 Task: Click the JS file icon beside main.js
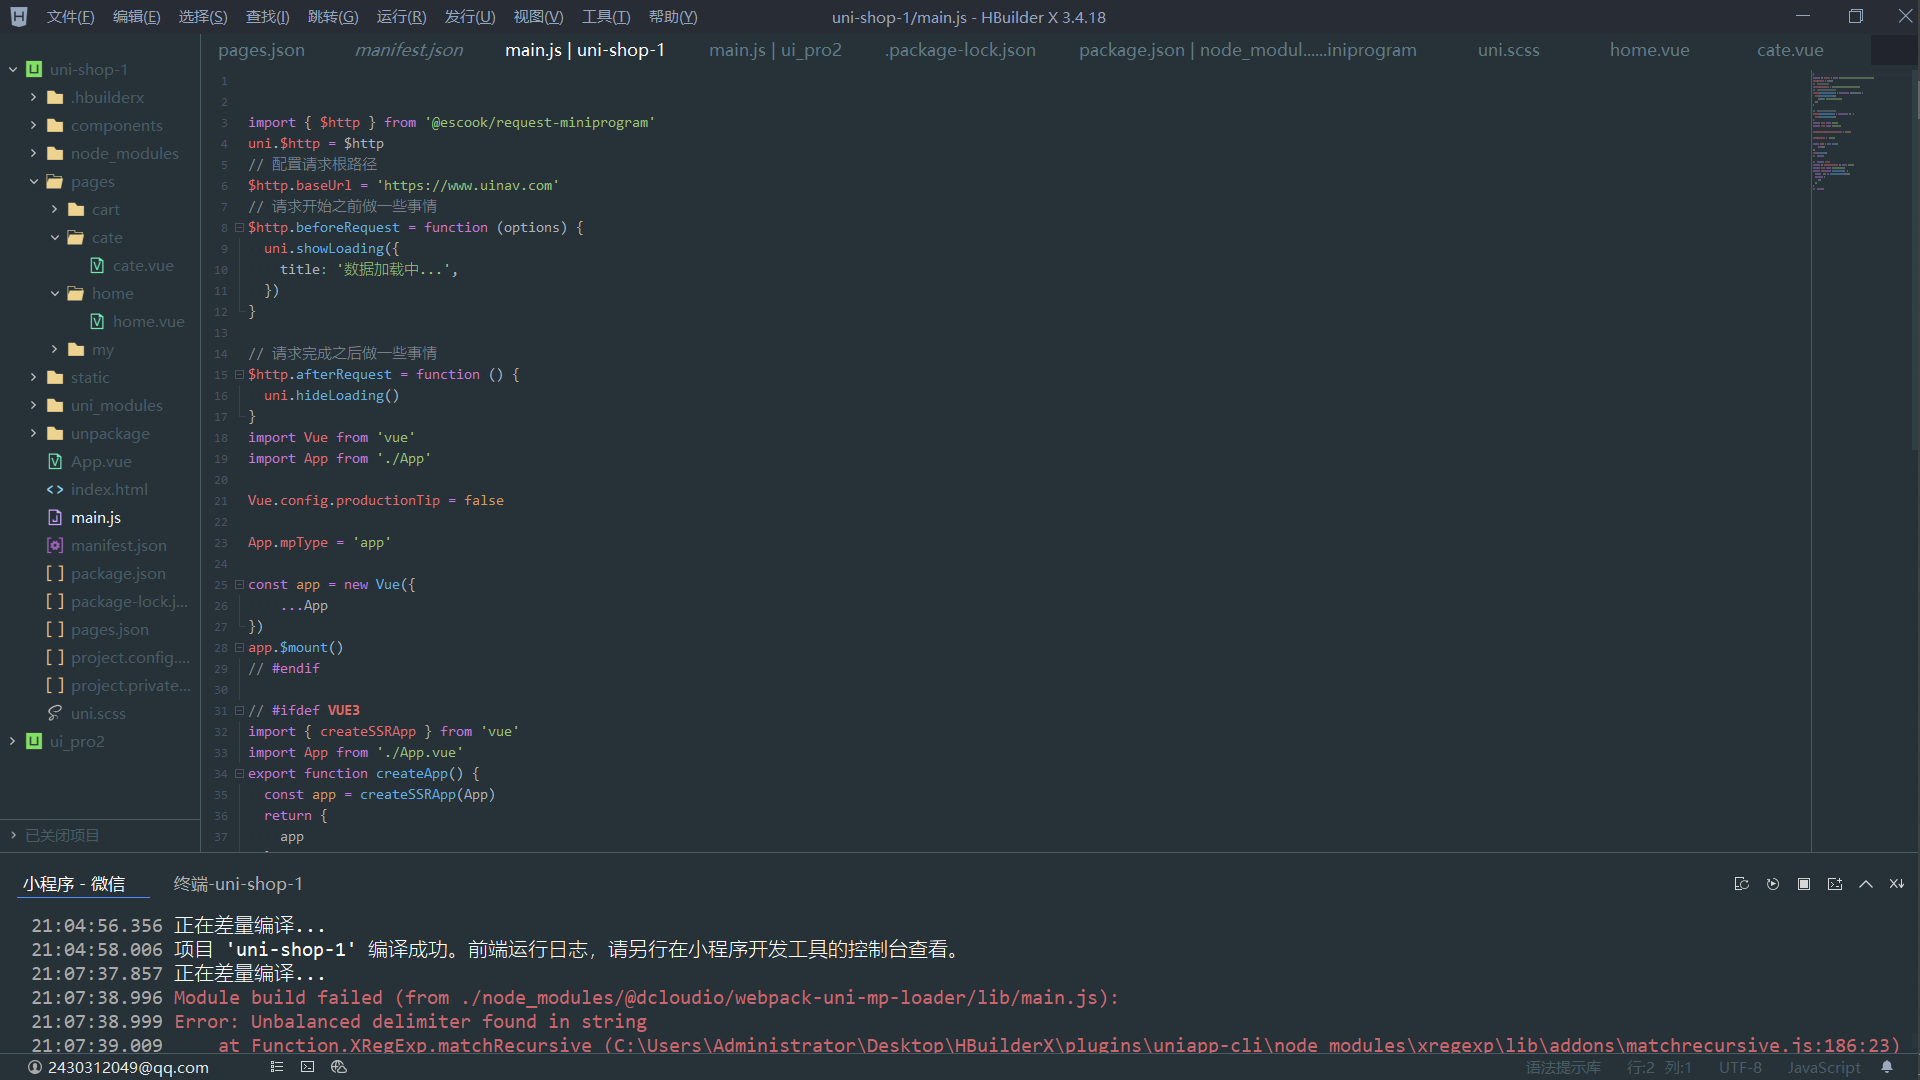click(55, 517)
